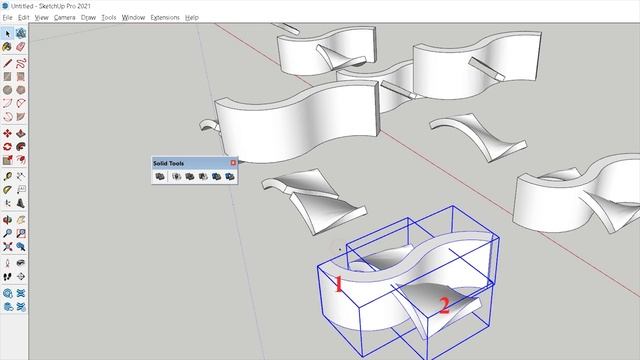
Task: Click the Previous view tool
Action: [21, 247]
